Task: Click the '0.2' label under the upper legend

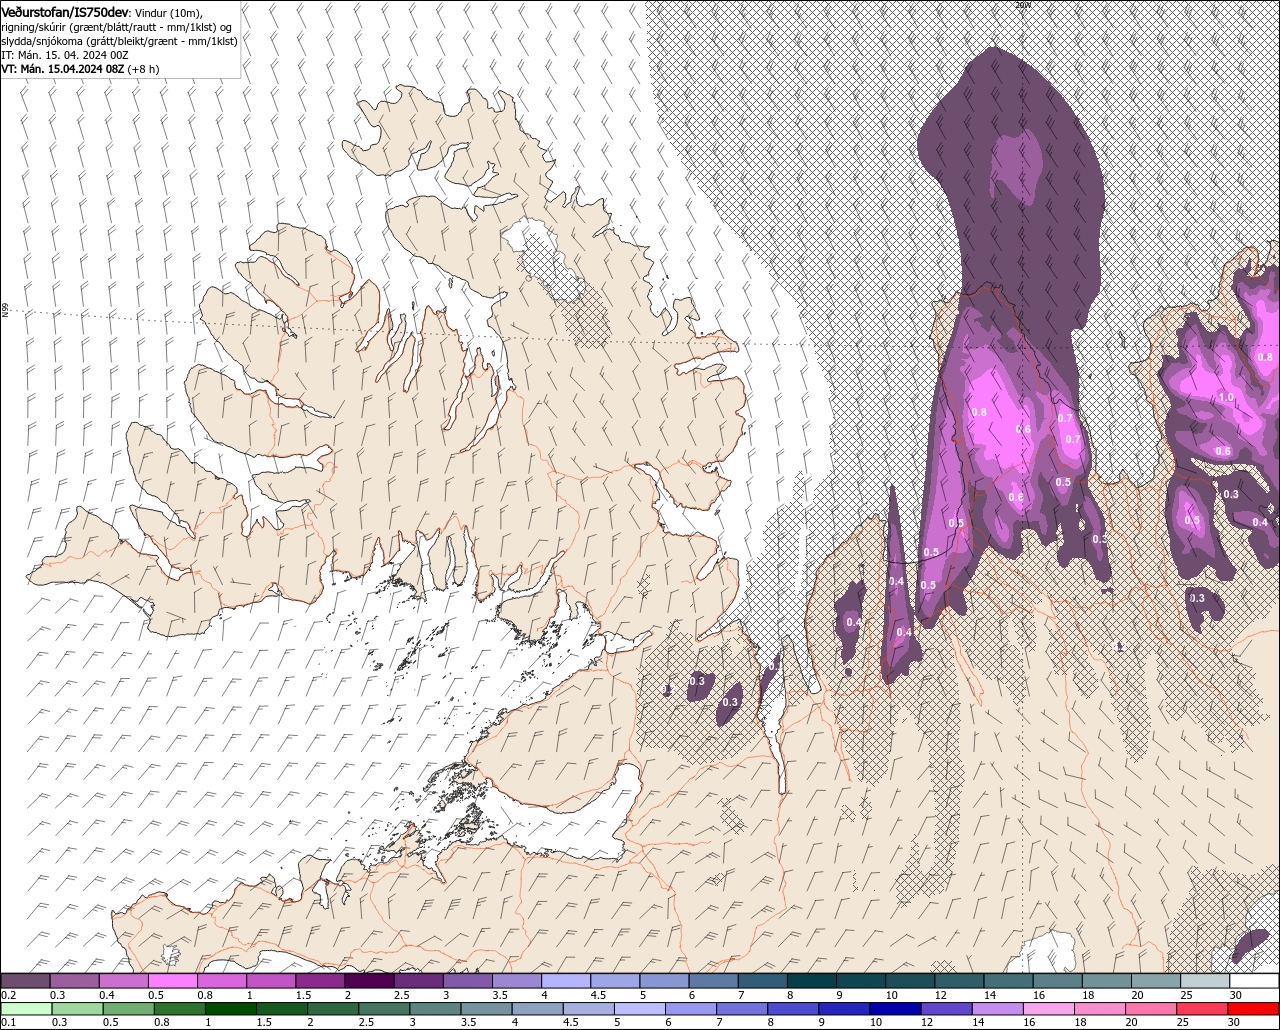Action: point(9,995)
